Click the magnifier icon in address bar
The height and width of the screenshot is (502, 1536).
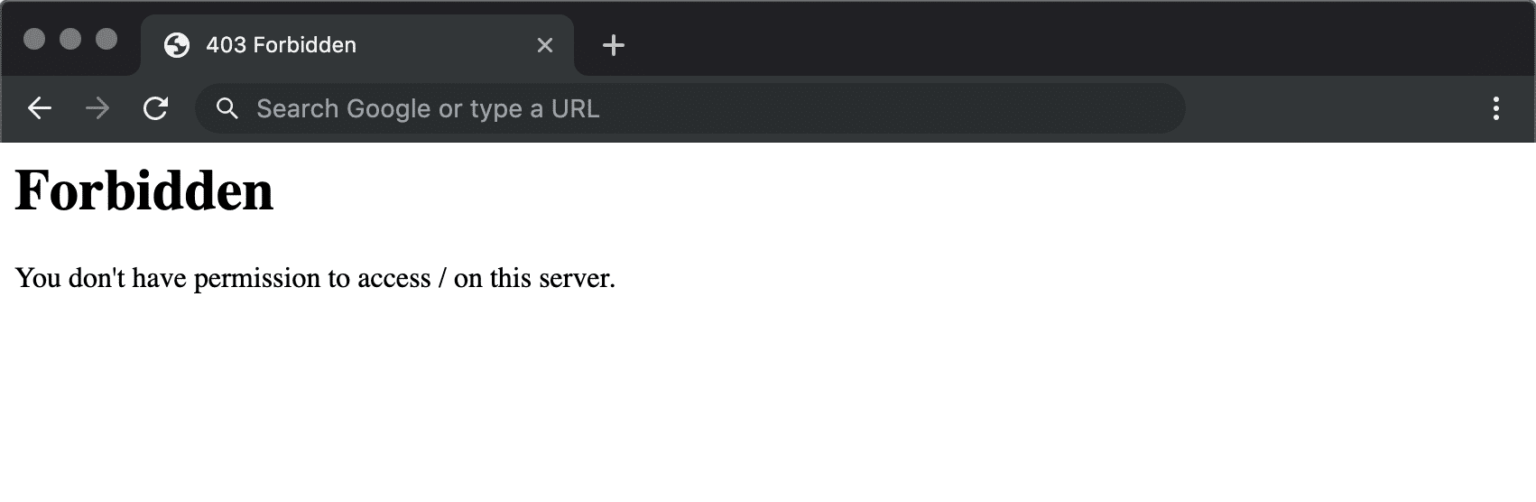(x=228, y=108)
